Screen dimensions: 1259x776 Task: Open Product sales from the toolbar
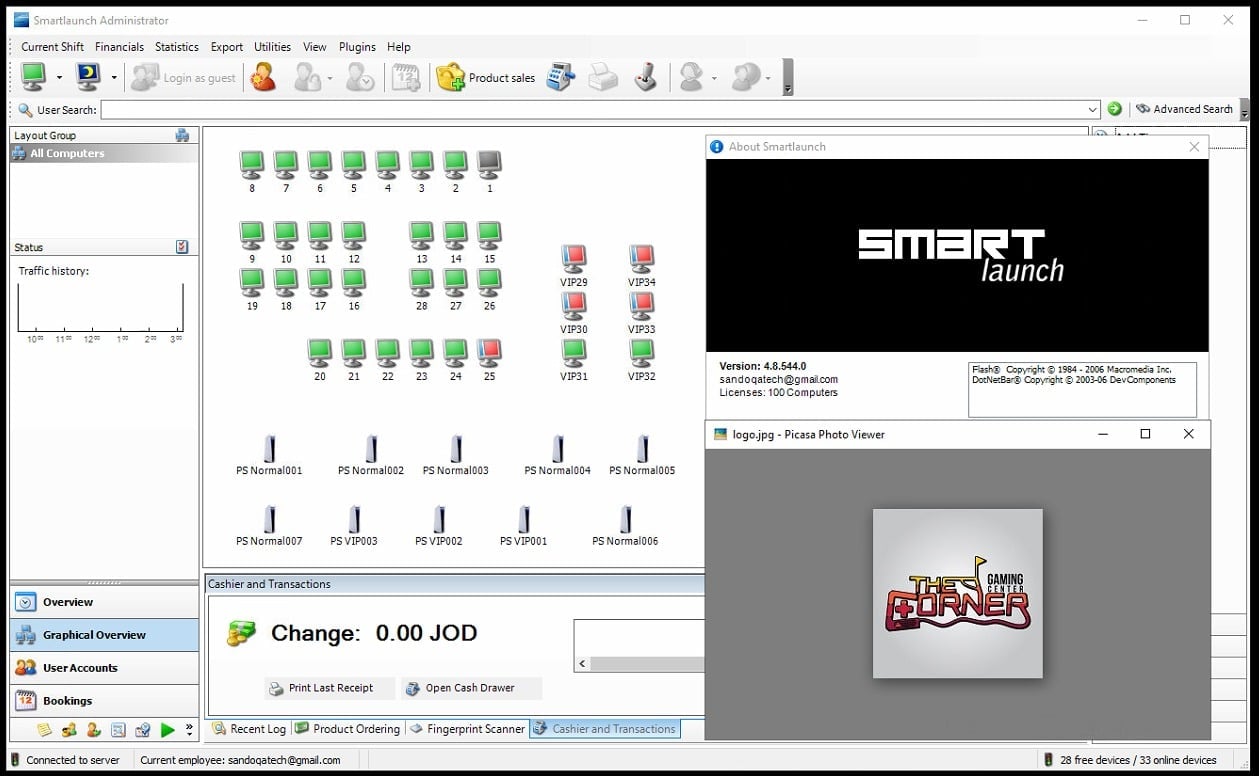tap(487, 78)
